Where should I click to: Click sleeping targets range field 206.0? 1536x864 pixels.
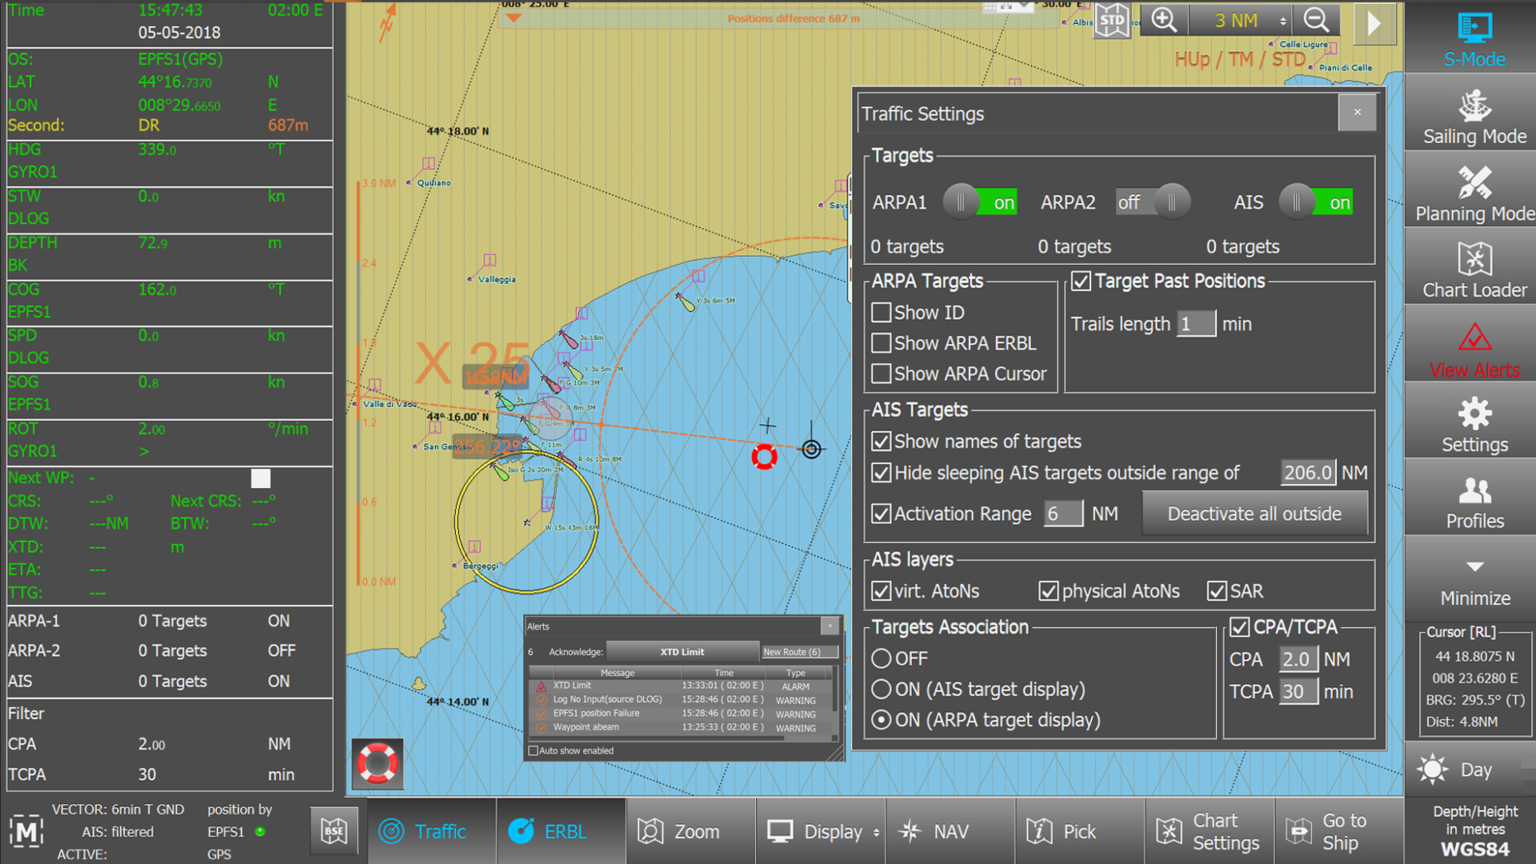point(1308,472)
